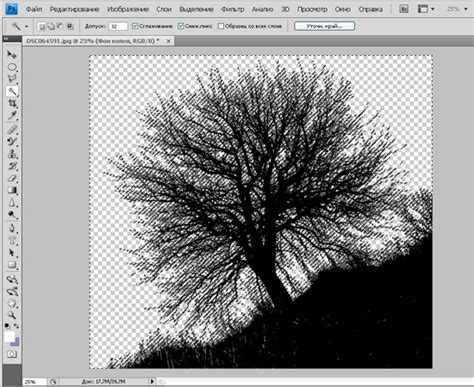This screenshot has width=474, height=387.
Task: Open the Фильтр menu
Action: click(x=233, y=9)
